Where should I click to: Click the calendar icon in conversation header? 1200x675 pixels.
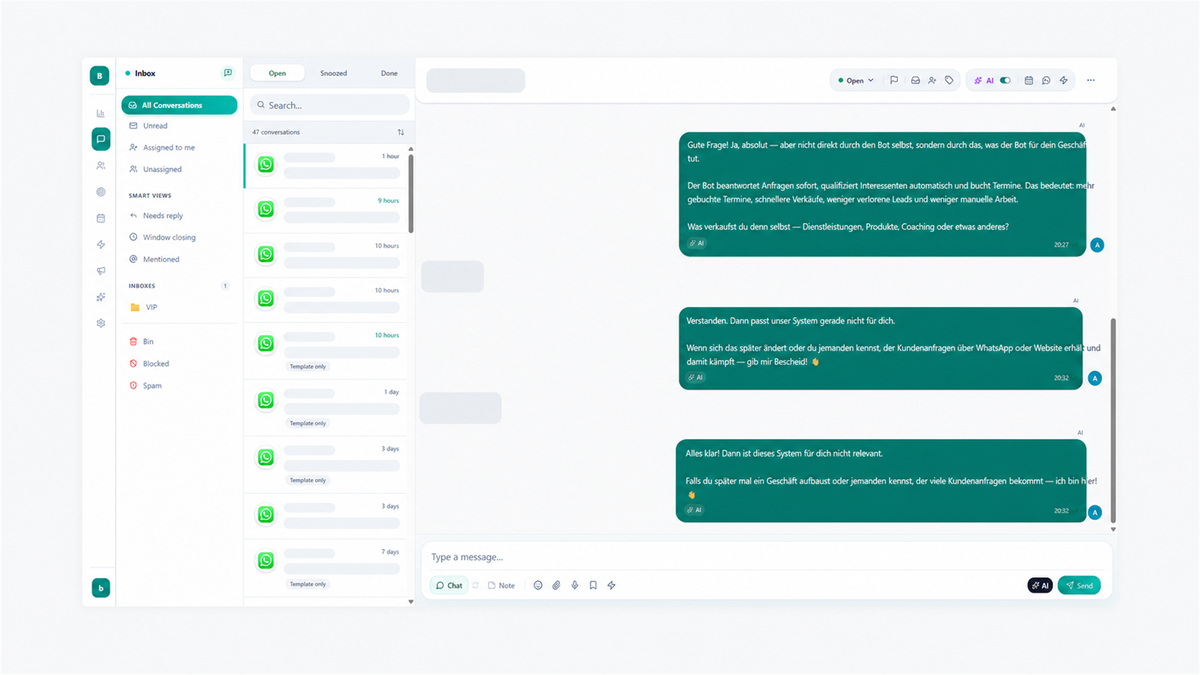coord(1028,80)
